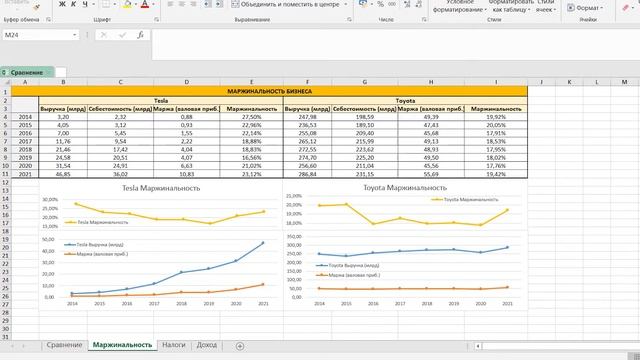The width and height of the screenshot is (640, 360).
Task: Click the Tesla Маржинальность chart title
Action: pyautogui.click(x=161, y=188)
